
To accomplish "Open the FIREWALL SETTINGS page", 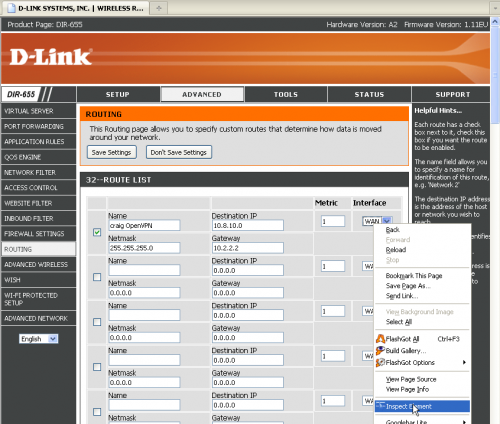I will coord(38,234).
